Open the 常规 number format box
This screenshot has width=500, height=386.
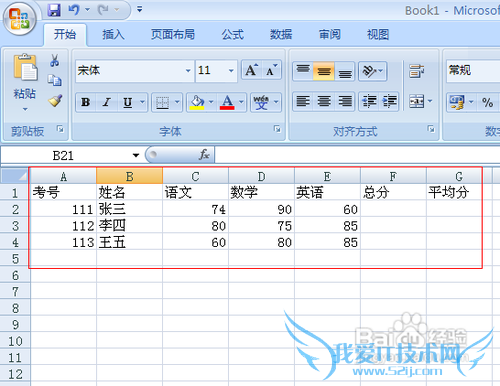coord(473,71)
